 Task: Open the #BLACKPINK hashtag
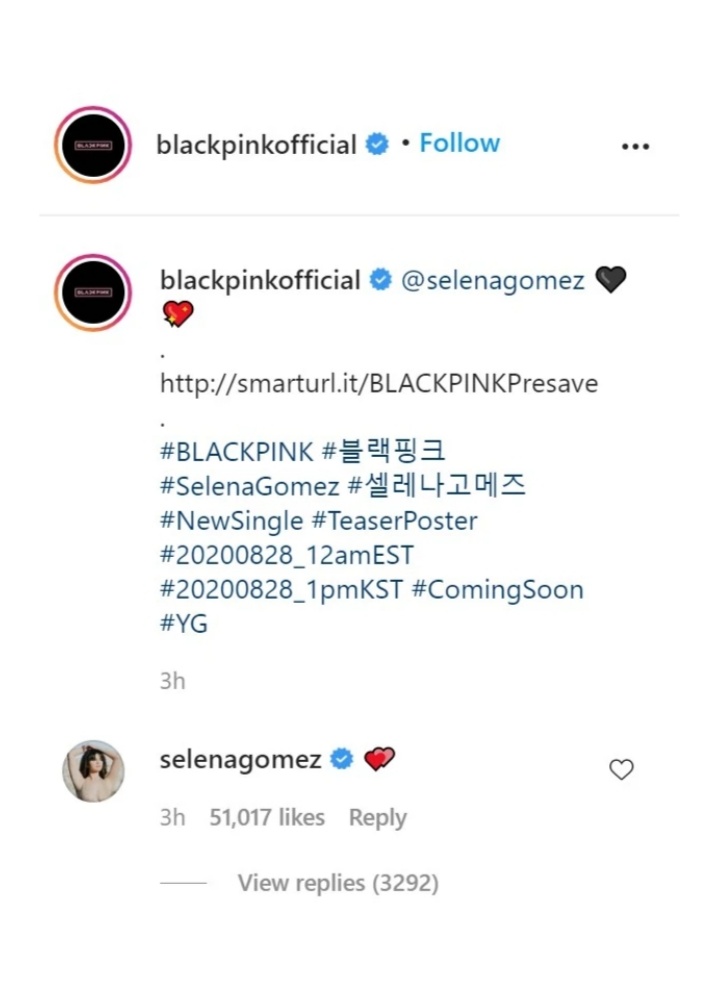point(237,452)
